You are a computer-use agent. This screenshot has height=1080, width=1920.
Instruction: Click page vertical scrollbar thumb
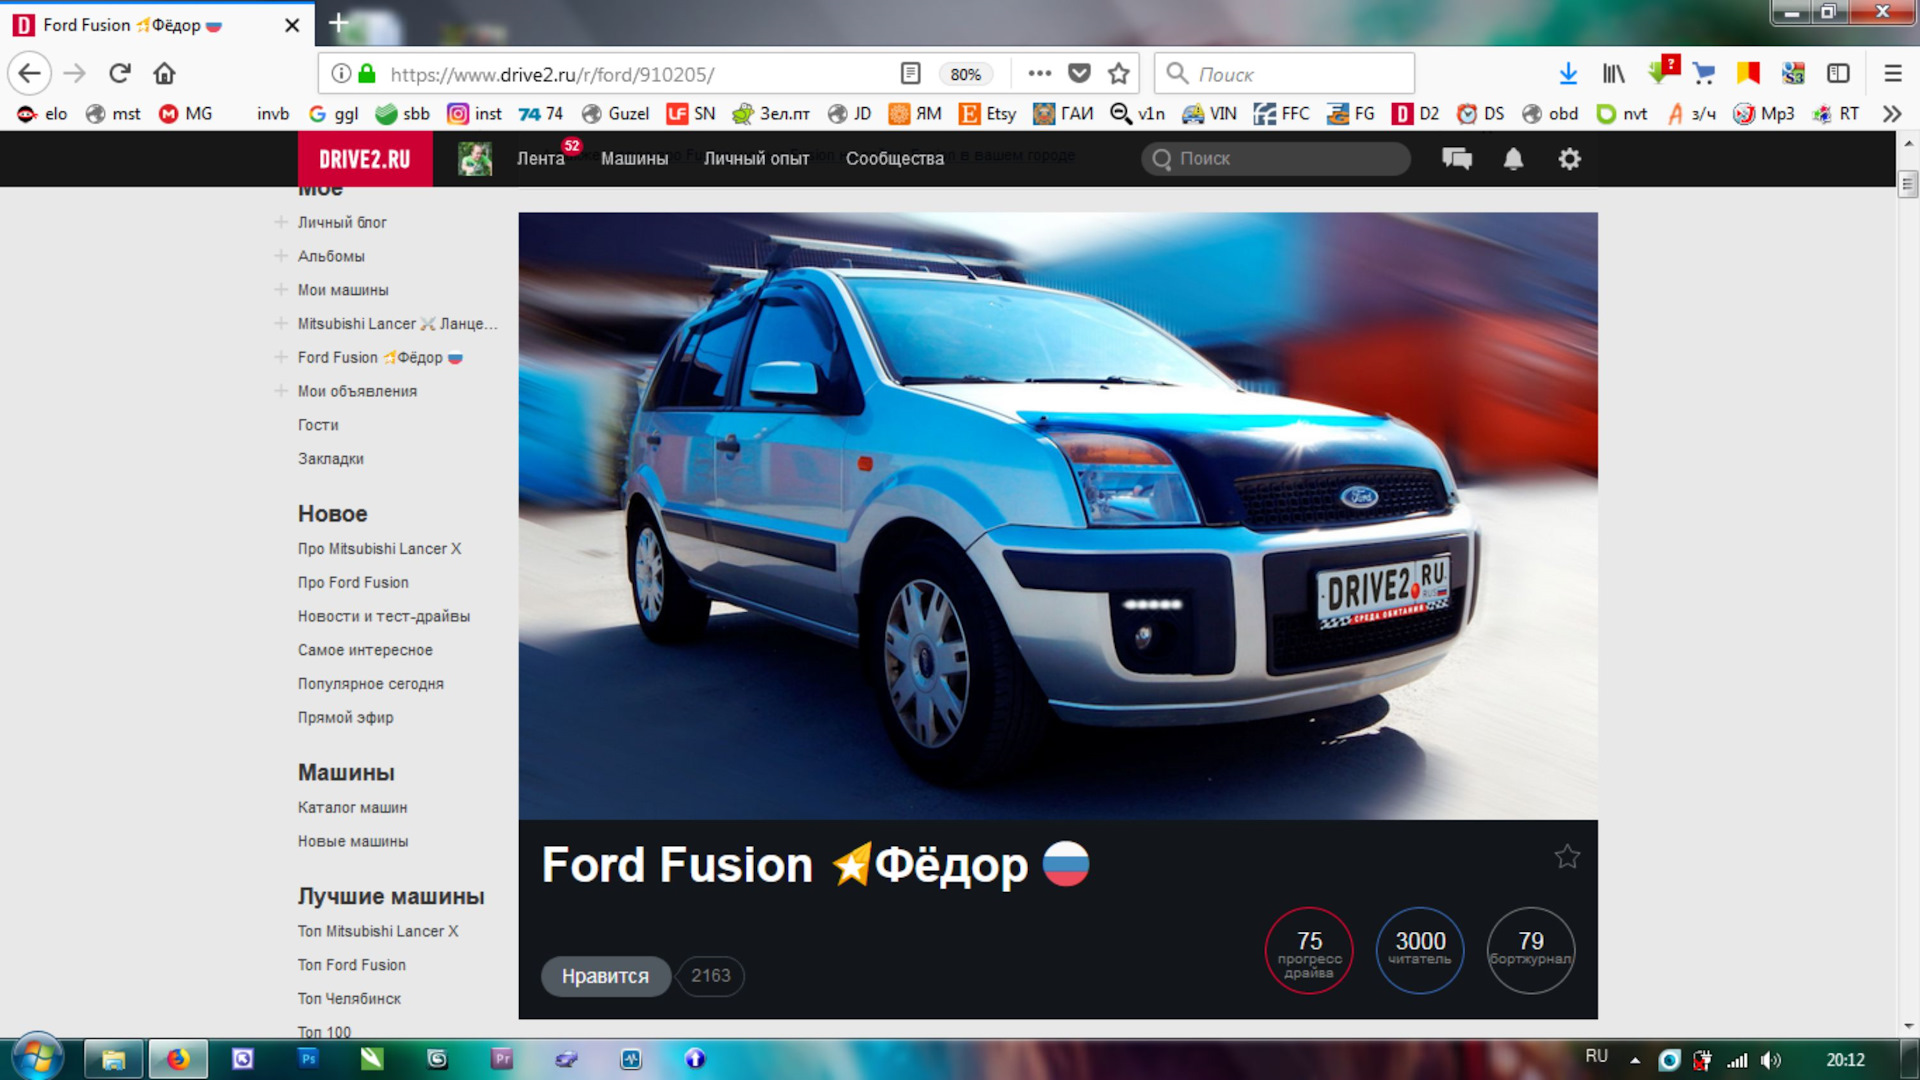1907,184
